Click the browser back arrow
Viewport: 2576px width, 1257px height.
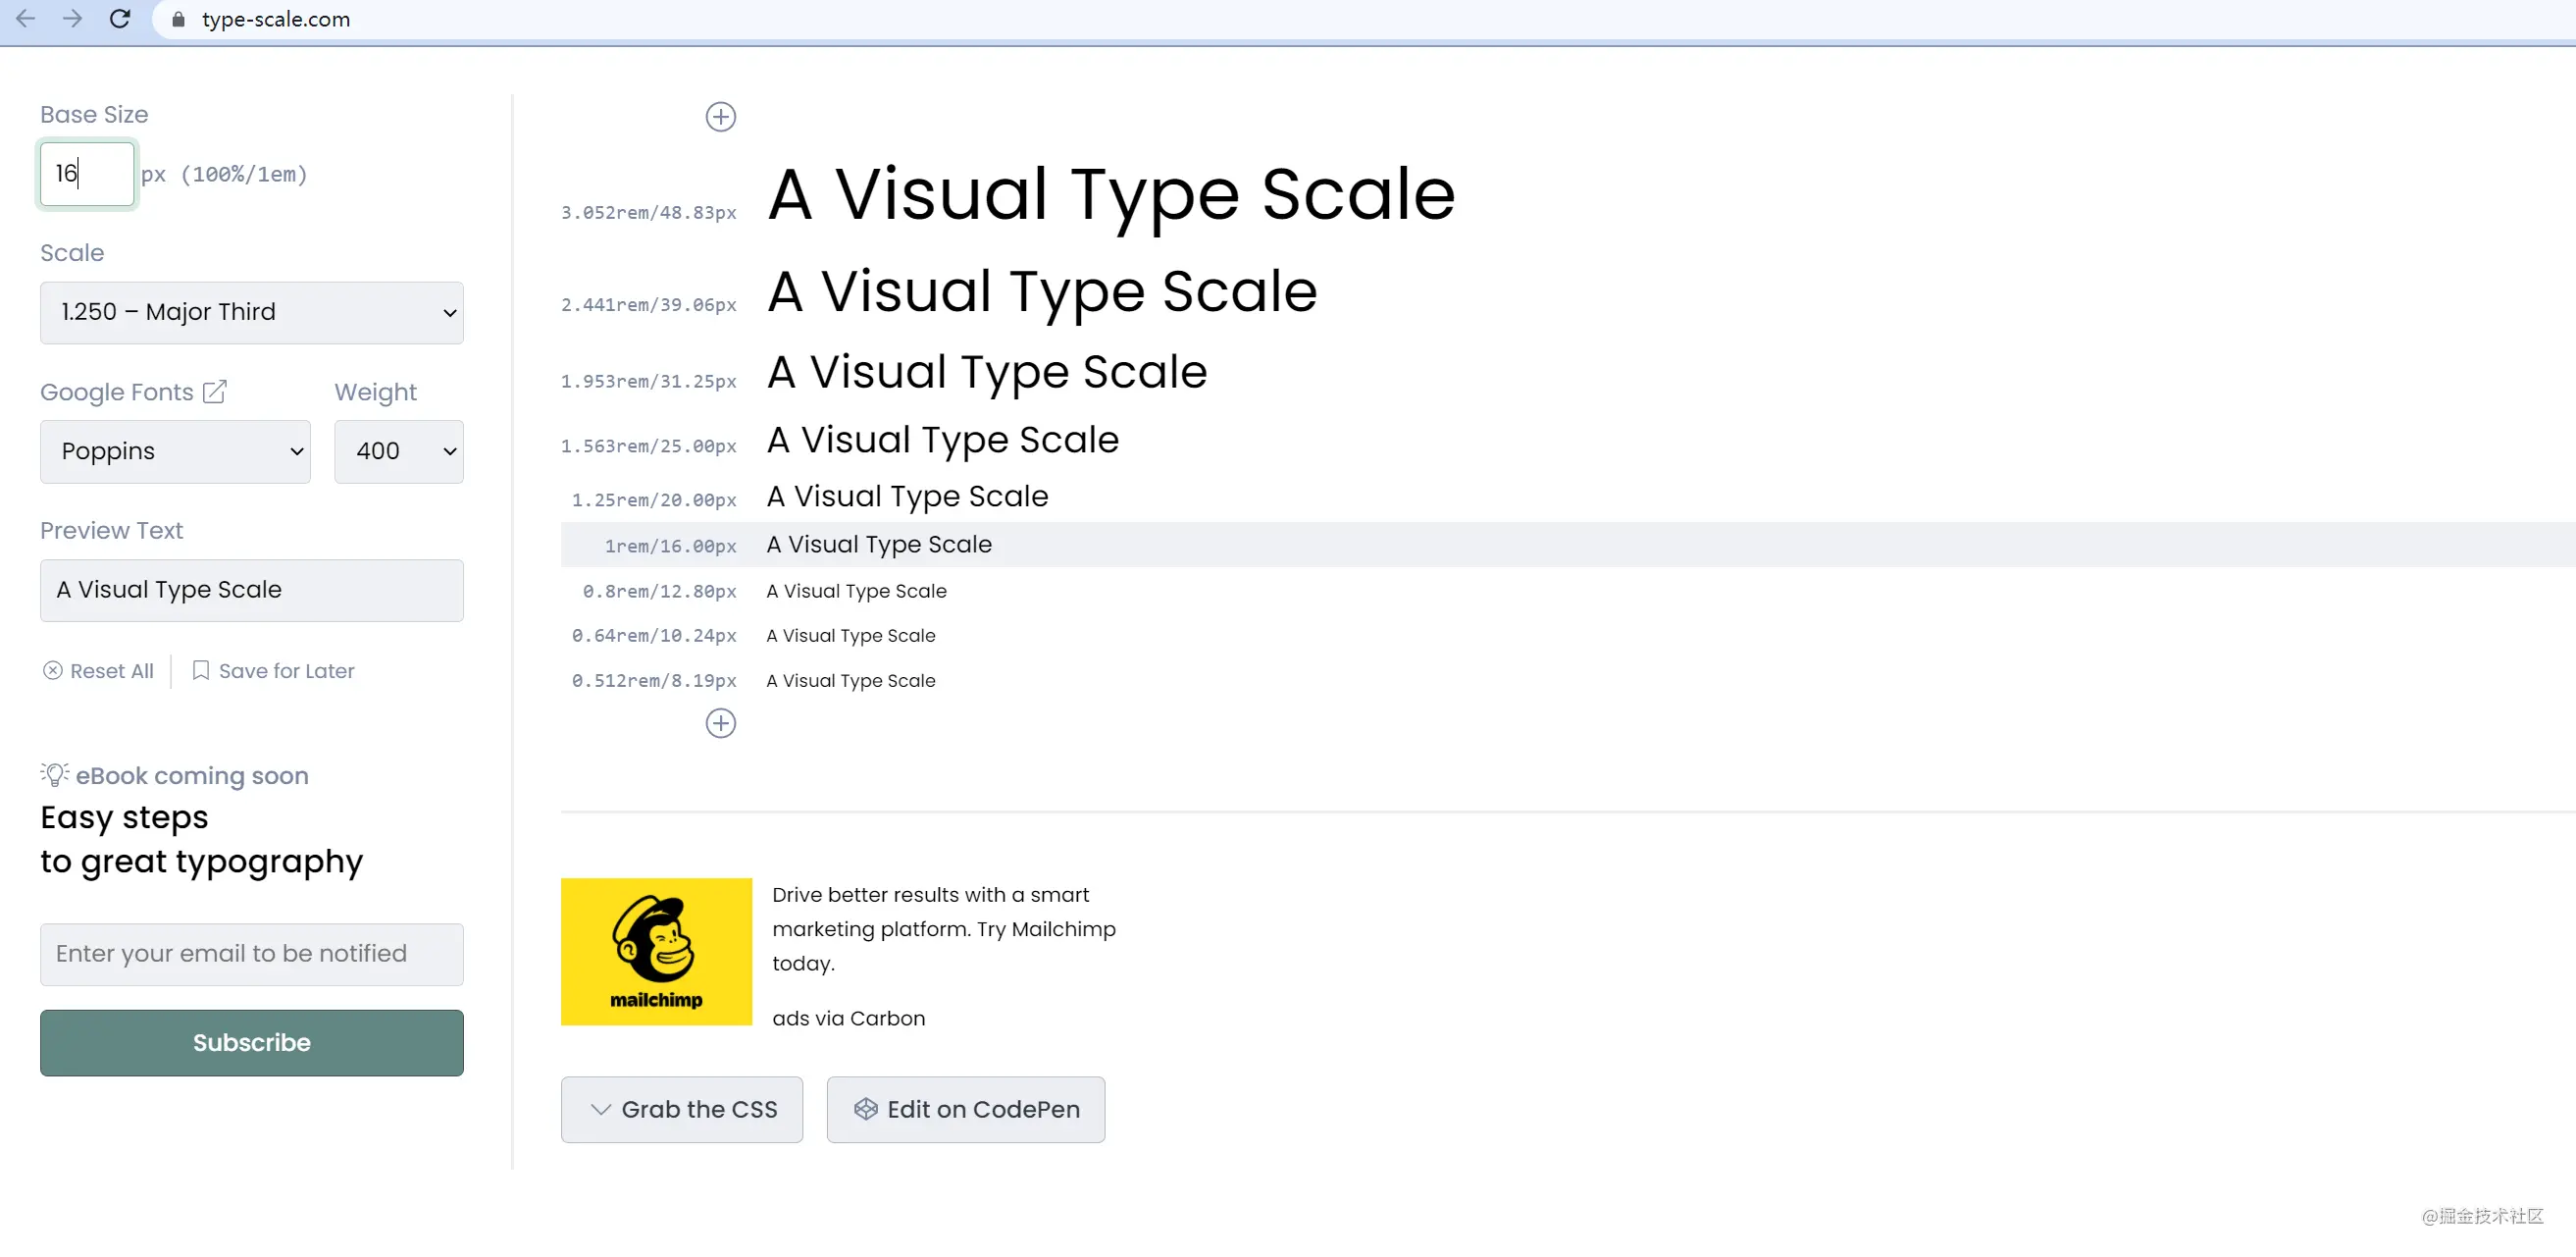[26, 18]
